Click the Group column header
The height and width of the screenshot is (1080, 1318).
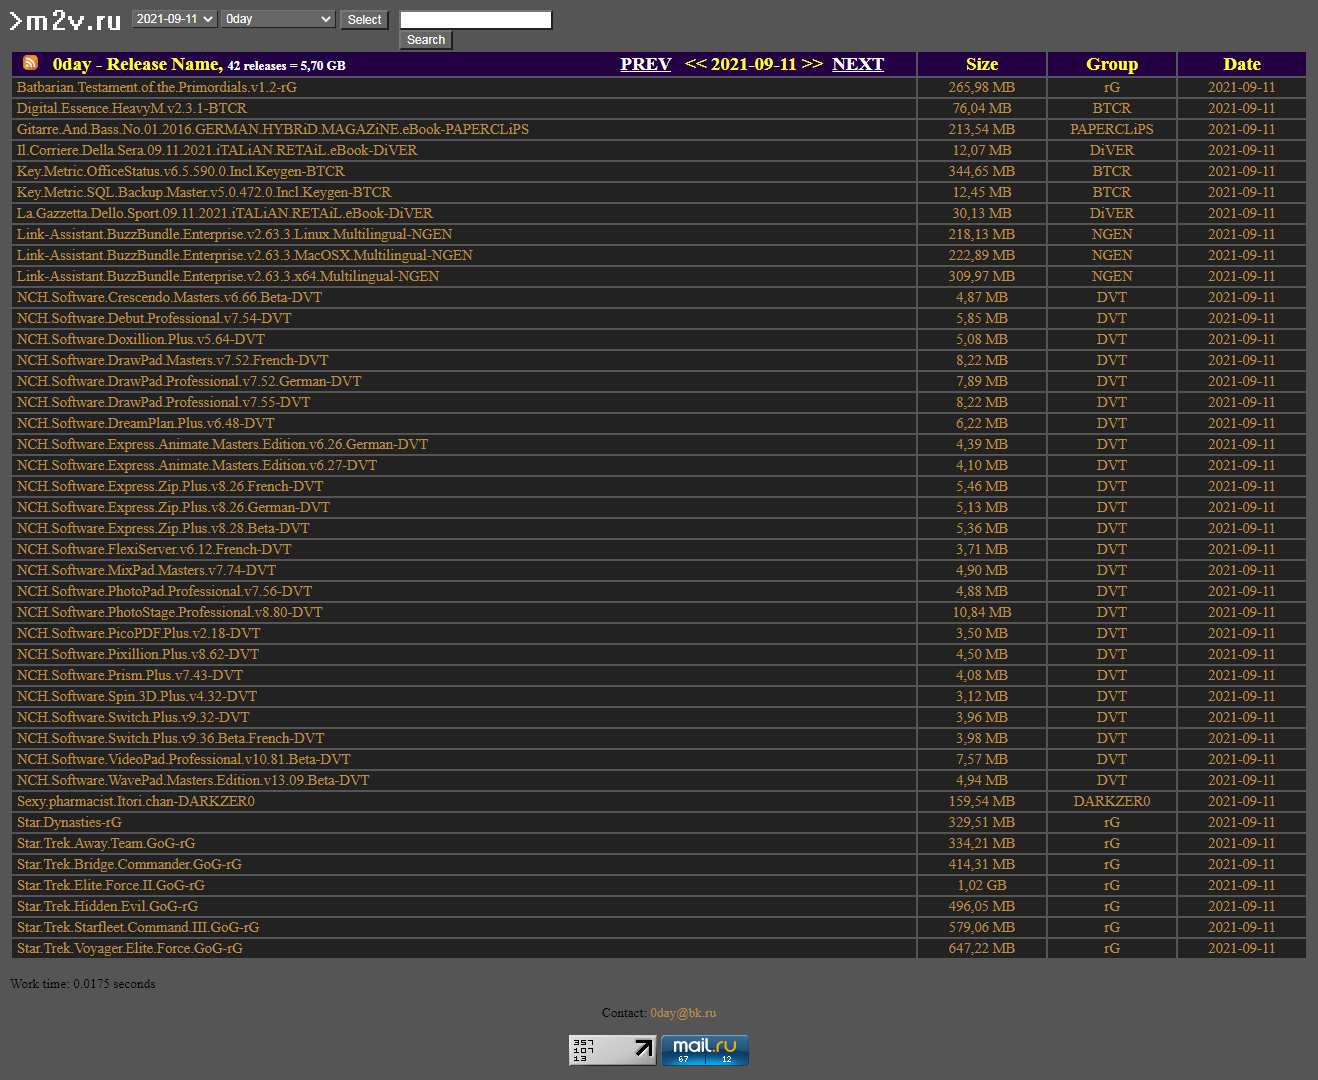click(1112, 64)
